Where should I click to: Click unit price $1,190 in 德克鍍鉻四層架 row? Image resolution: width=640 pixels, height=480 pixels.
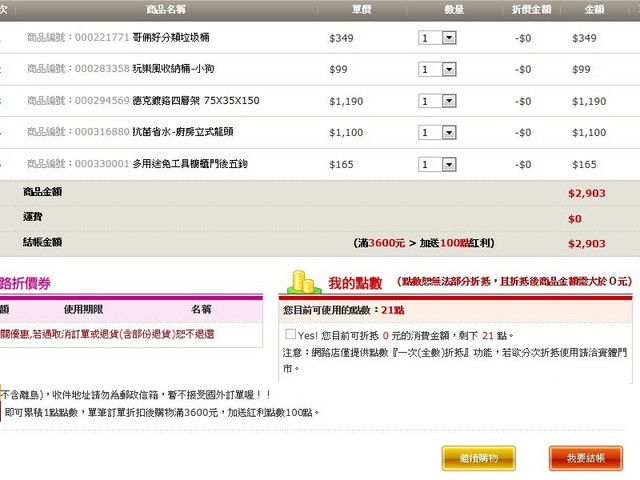coord(346,101)
